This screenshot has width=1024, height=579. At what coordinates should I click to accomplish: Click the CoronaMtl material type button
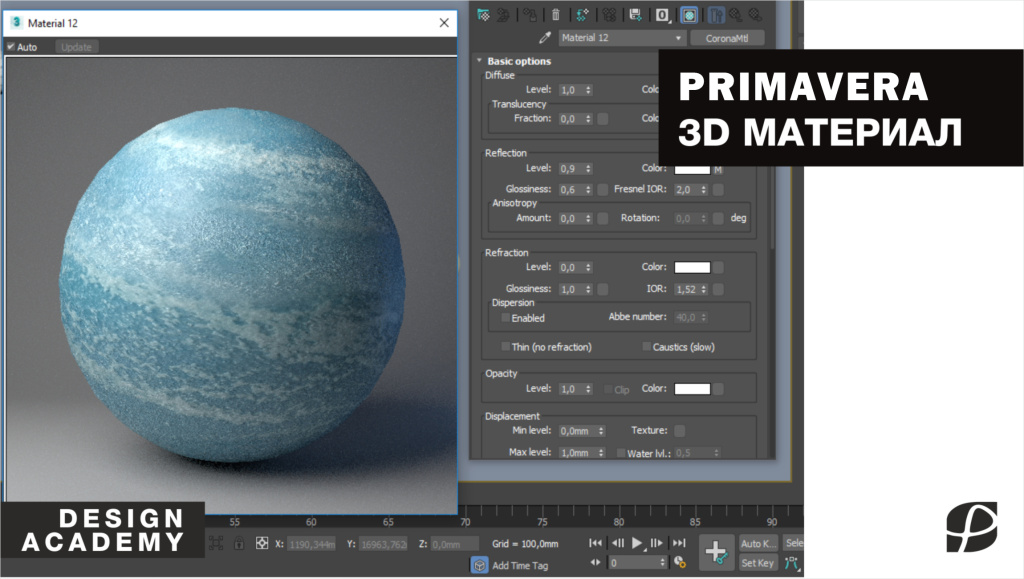(727, 38)
